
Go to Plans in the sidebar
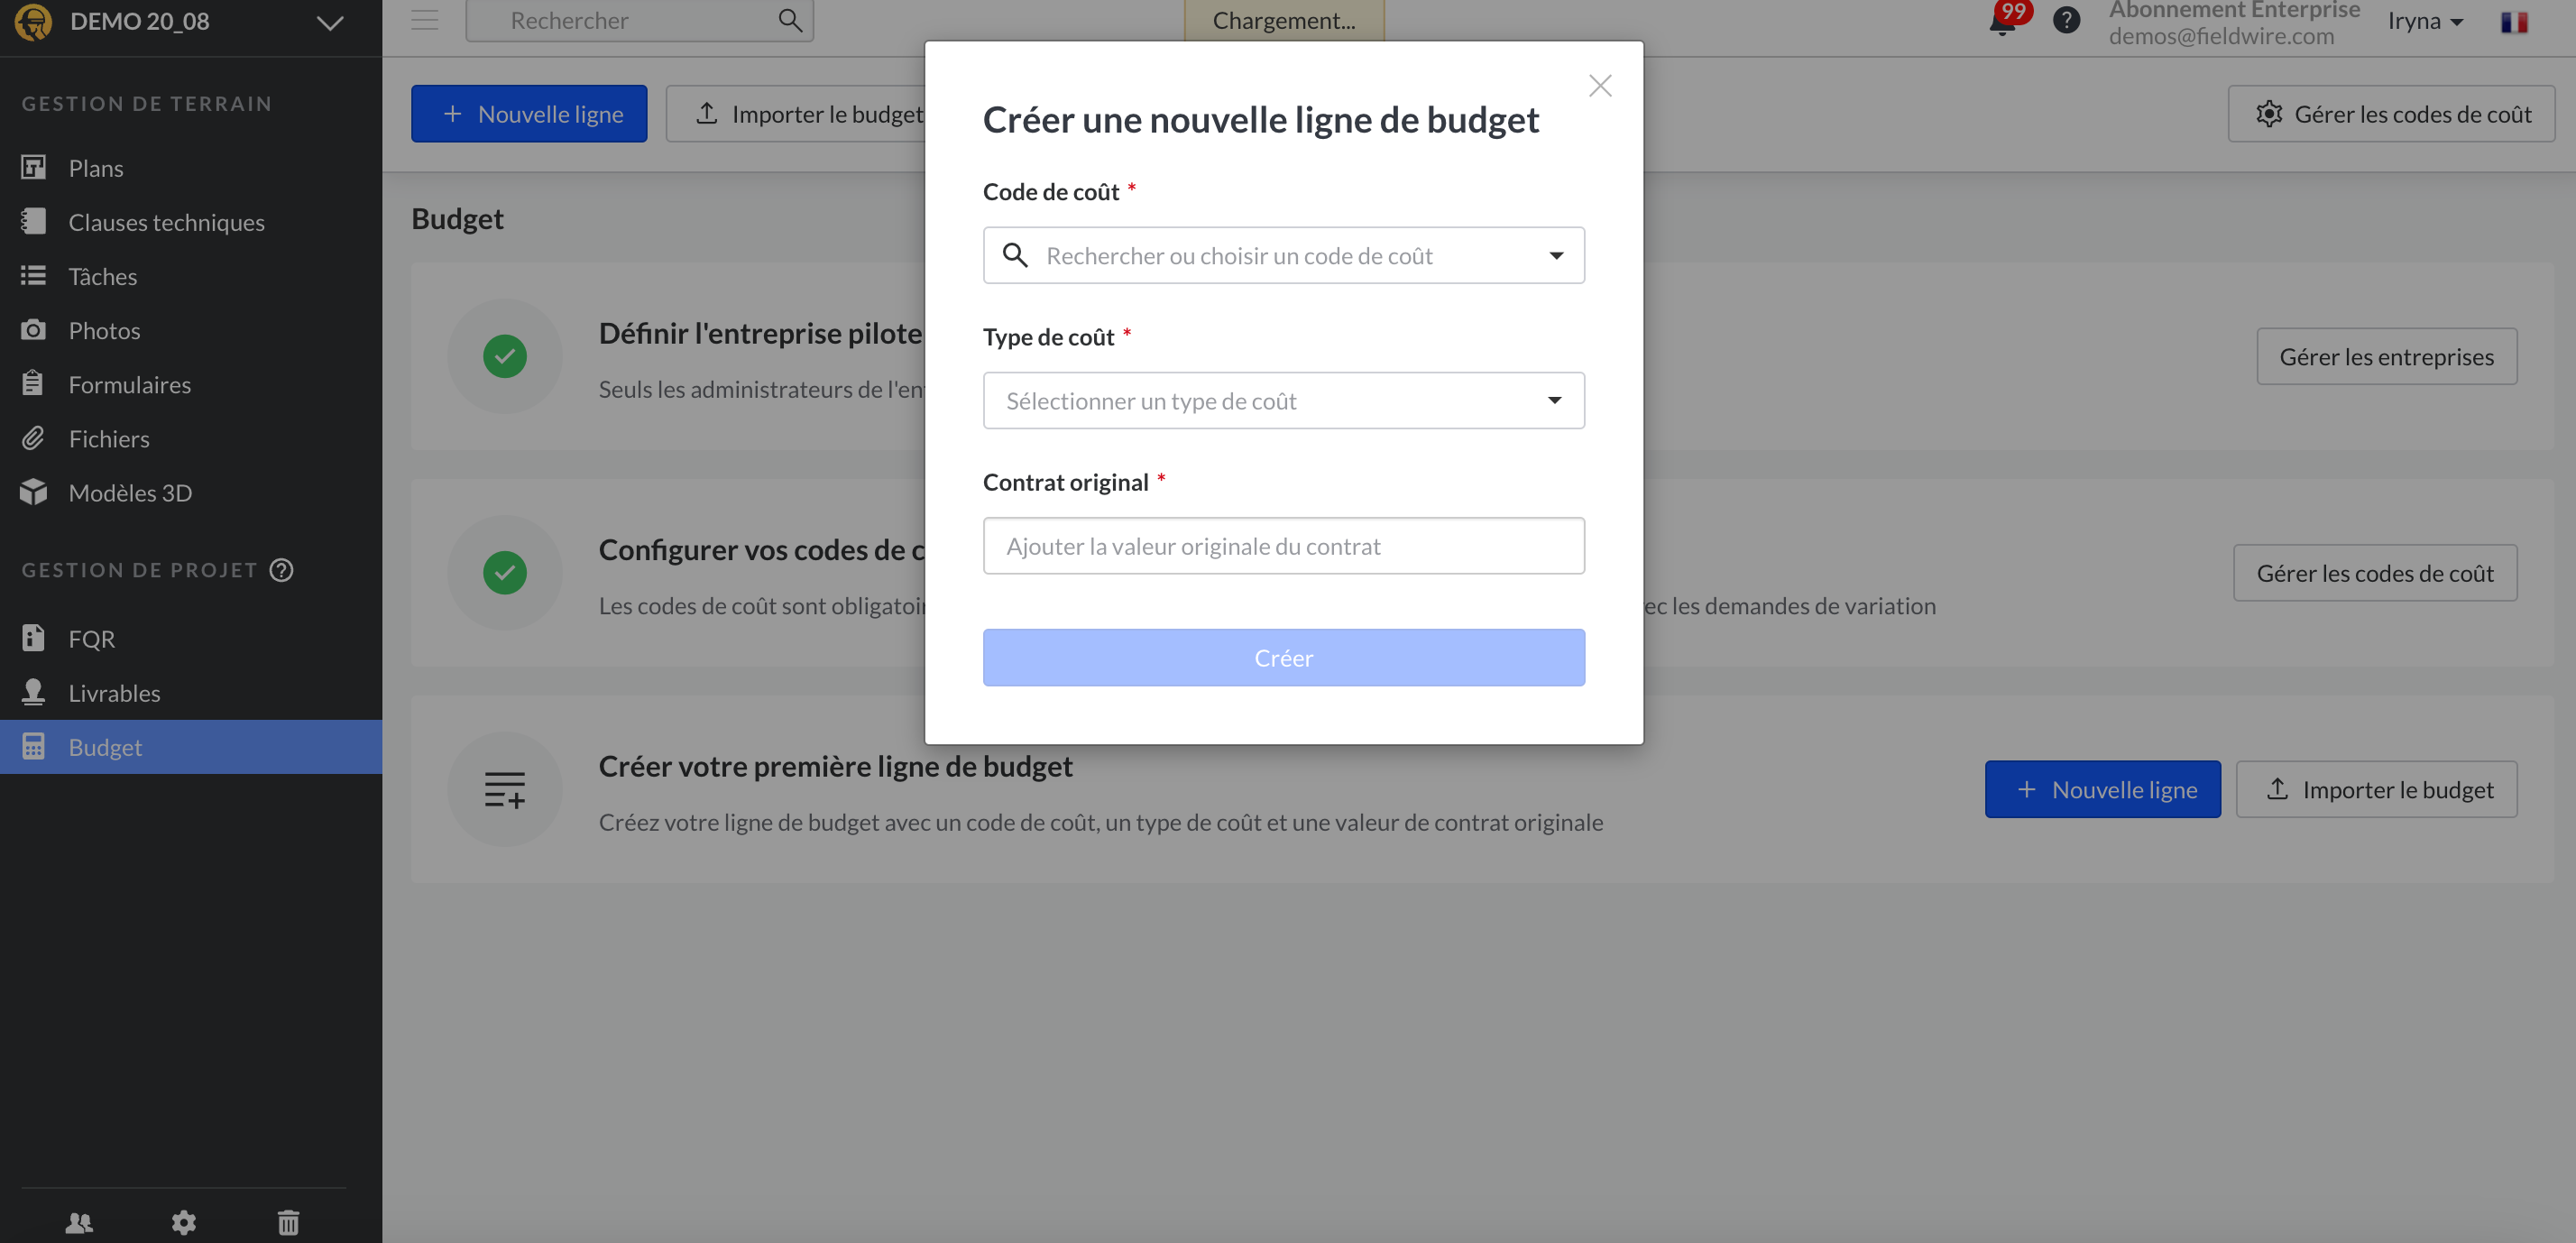click(x=96, y=168)
